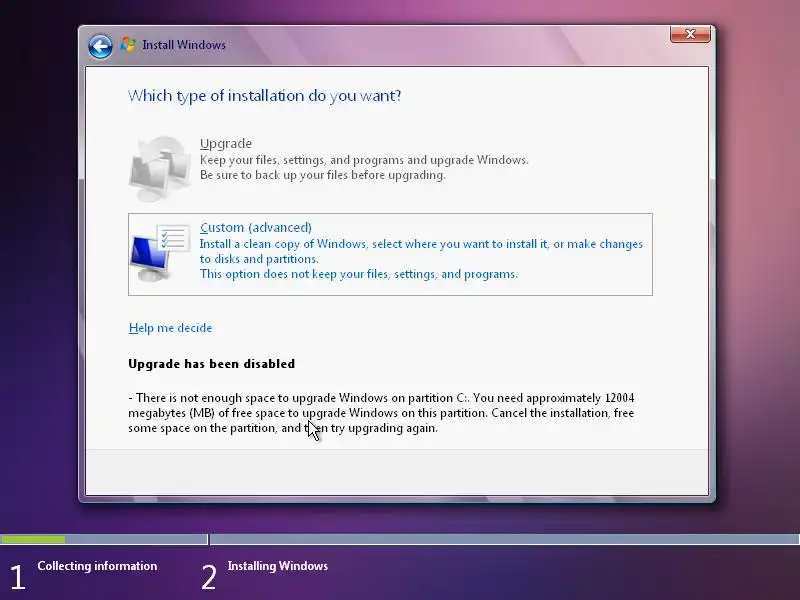Click 'Keep your files, settings, and programs' line
The width and height of the screenshot is (800, 600).
click(364, 160)
